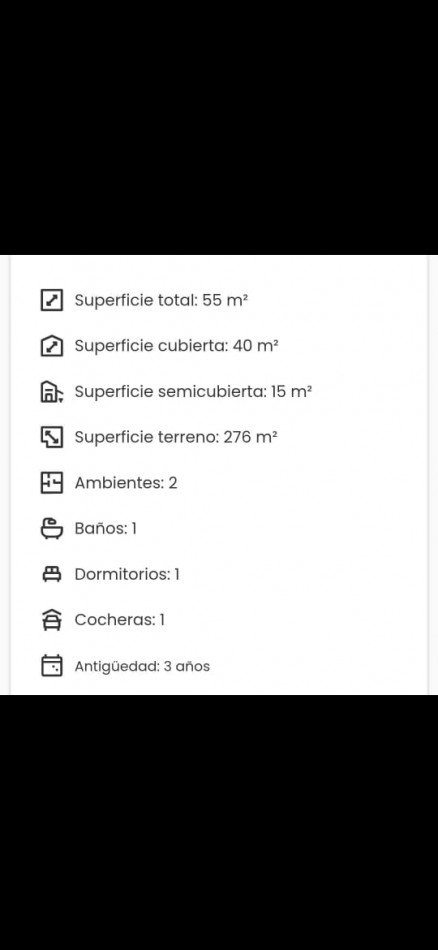Image resolution: width=438 pixels, height=950 pixels.
Task: Click the calendar icon beside Antigüedad
Action: click(52, 666)
